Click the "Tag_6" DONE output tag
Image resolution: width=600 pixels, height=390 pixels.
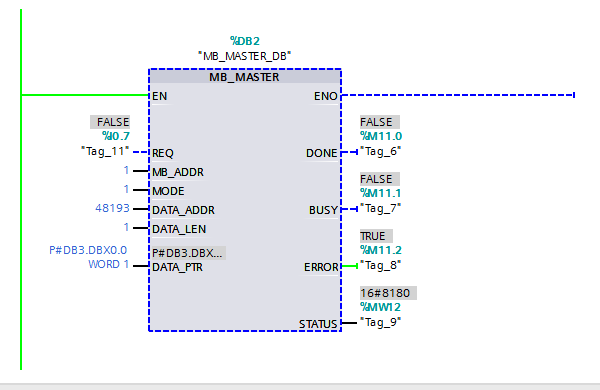coord(380,152)
